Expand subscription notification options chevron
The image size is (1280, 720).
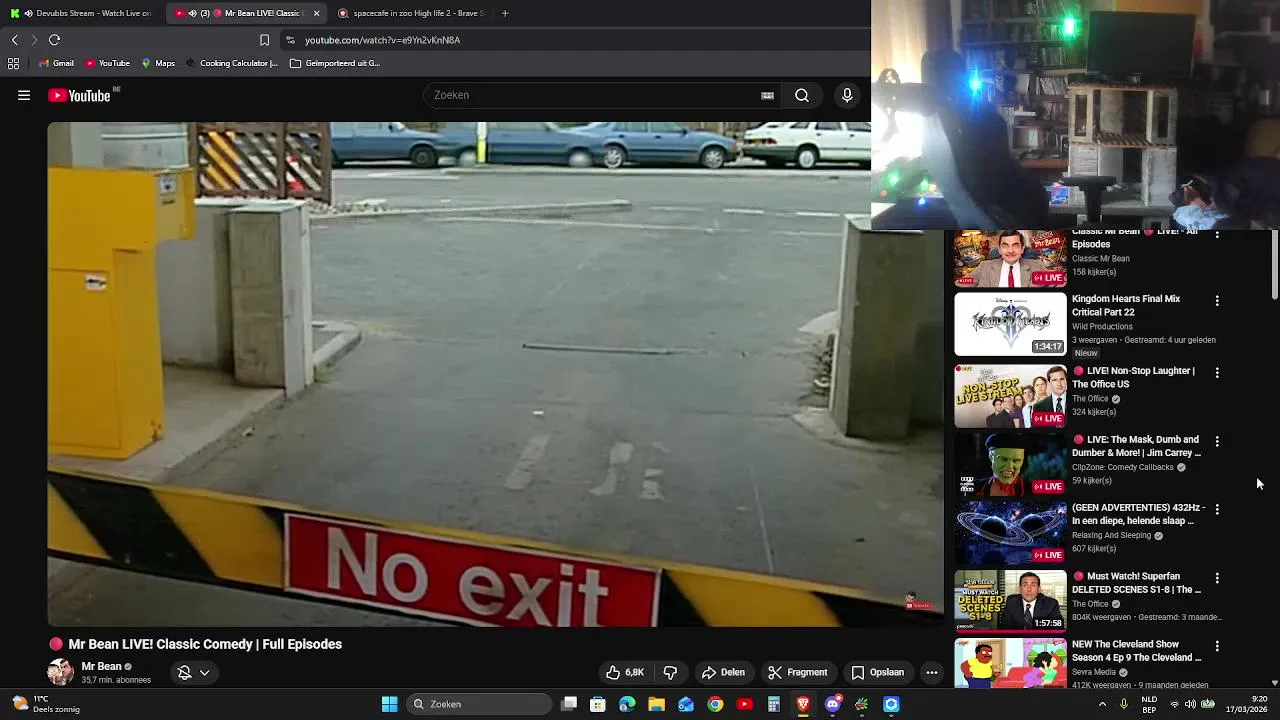[x=204, y=673]
